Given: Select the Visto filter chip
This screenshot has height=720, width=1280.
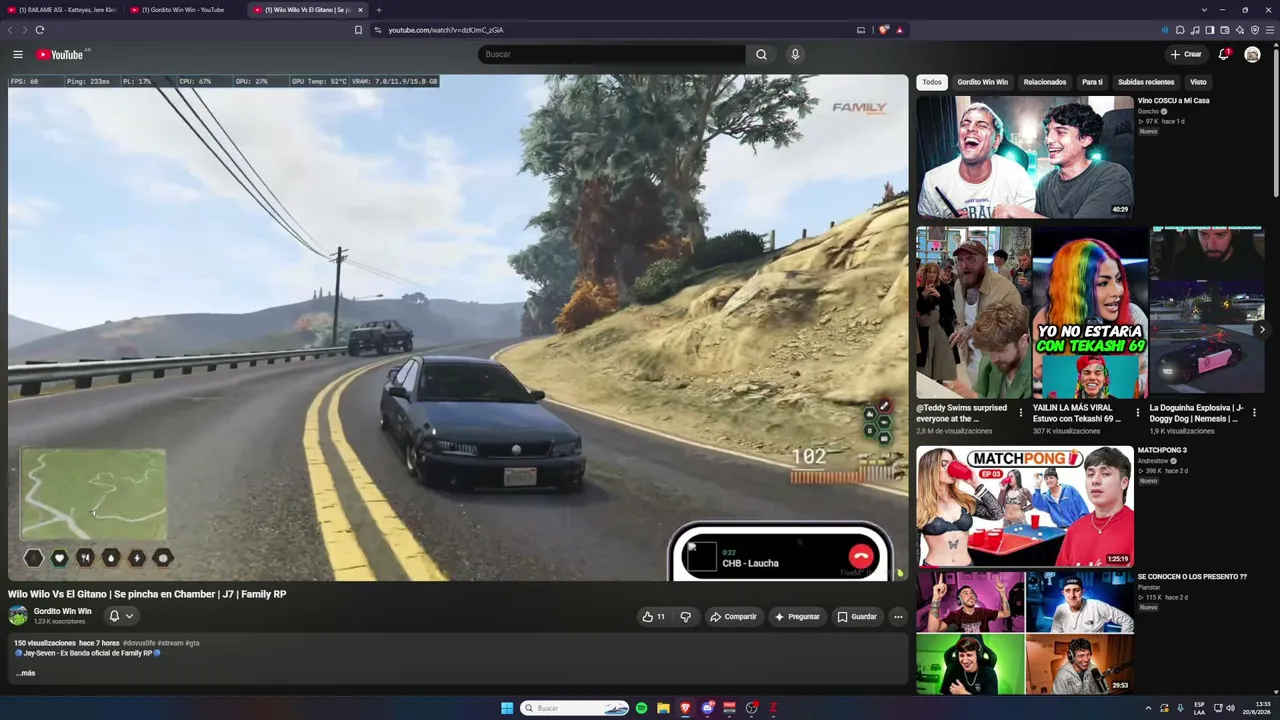Looking at the screenshot, I should coord(1198,82).
